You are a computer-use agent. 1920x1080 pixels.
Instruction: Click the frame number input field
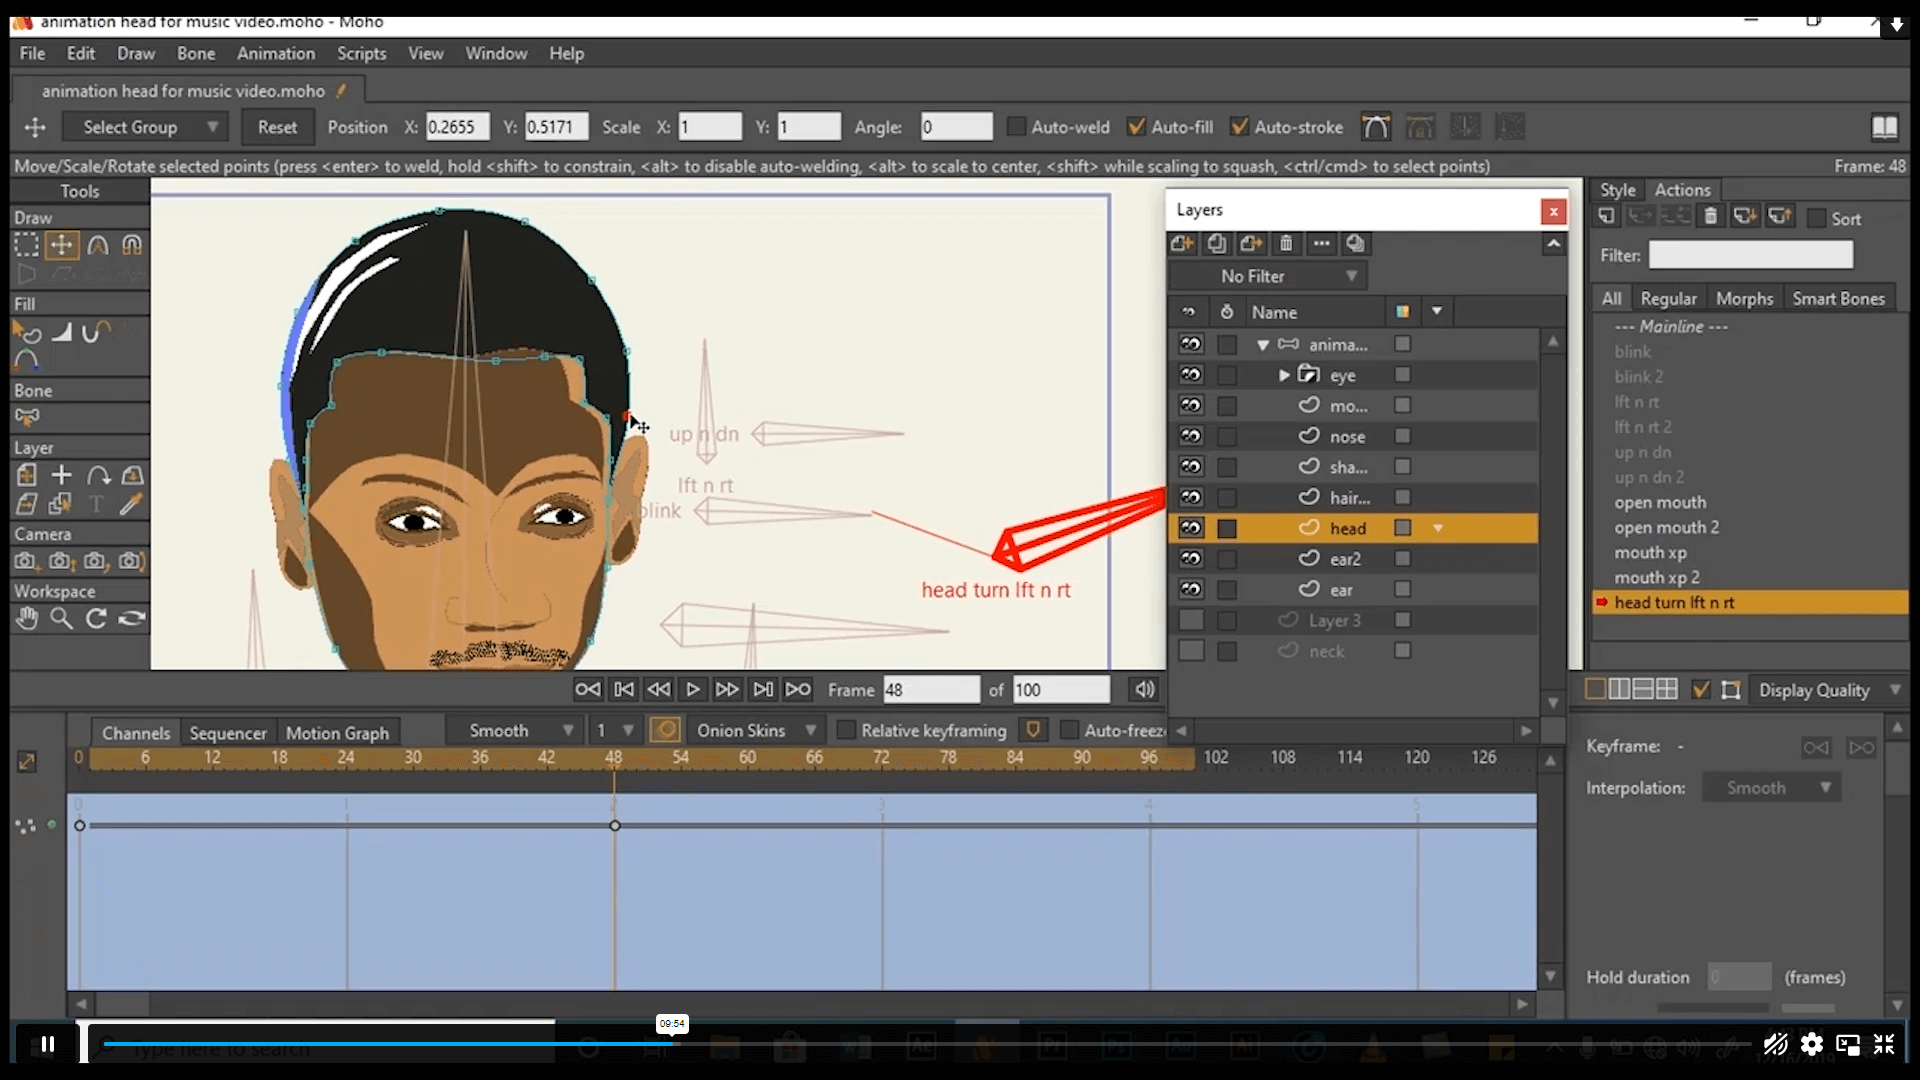(928, 688)
